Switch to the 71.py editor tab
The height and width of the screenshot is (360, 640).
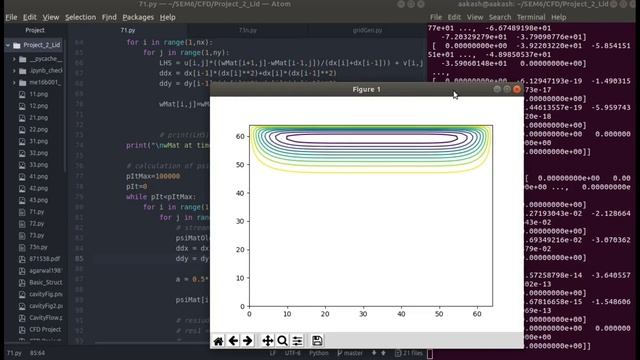pyautogui.click(x=128, y=30)
